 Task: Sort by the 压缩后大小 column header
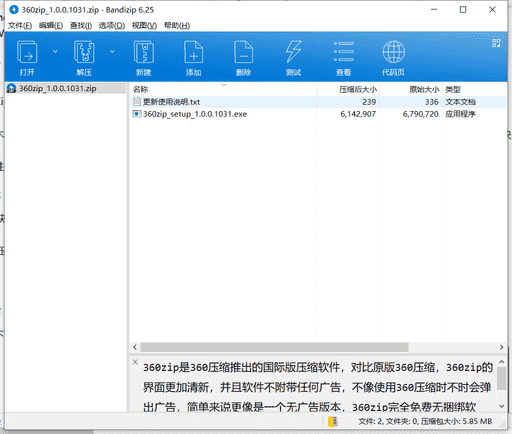pos(348,89)
